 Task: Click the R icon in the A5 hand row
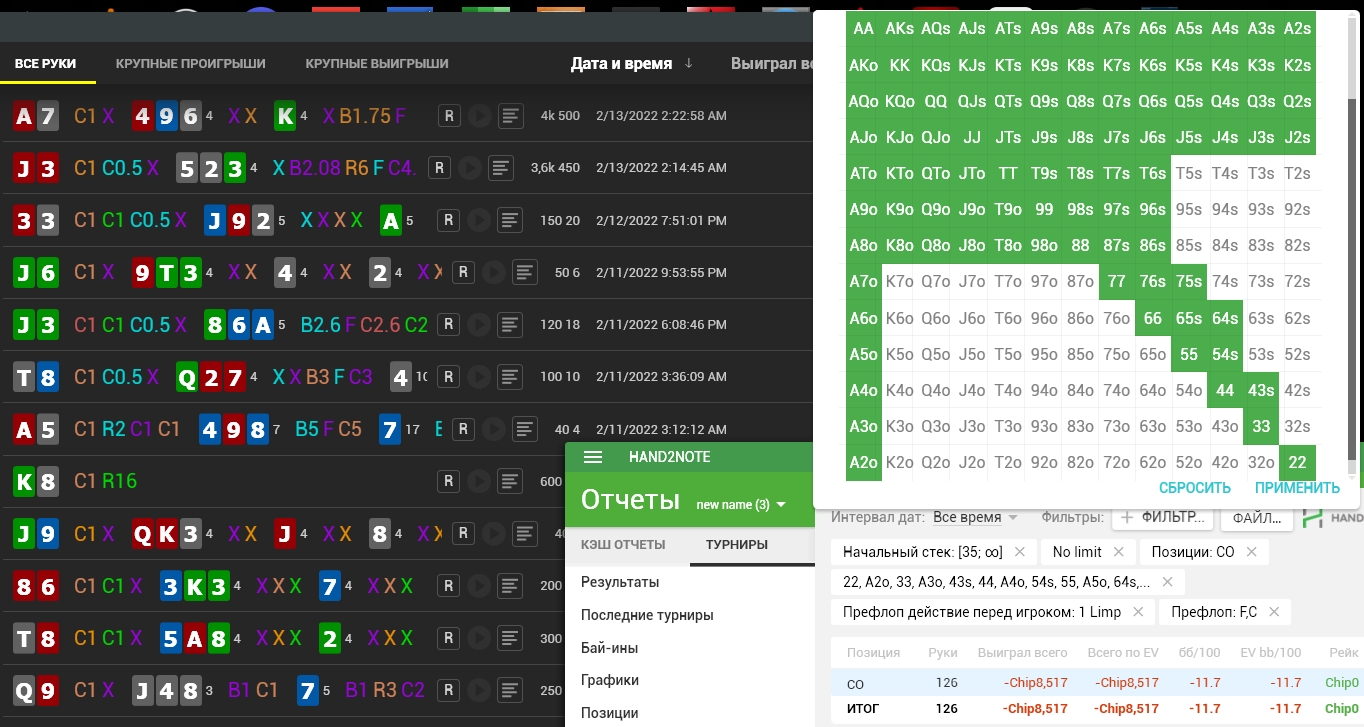coord(463,429)
